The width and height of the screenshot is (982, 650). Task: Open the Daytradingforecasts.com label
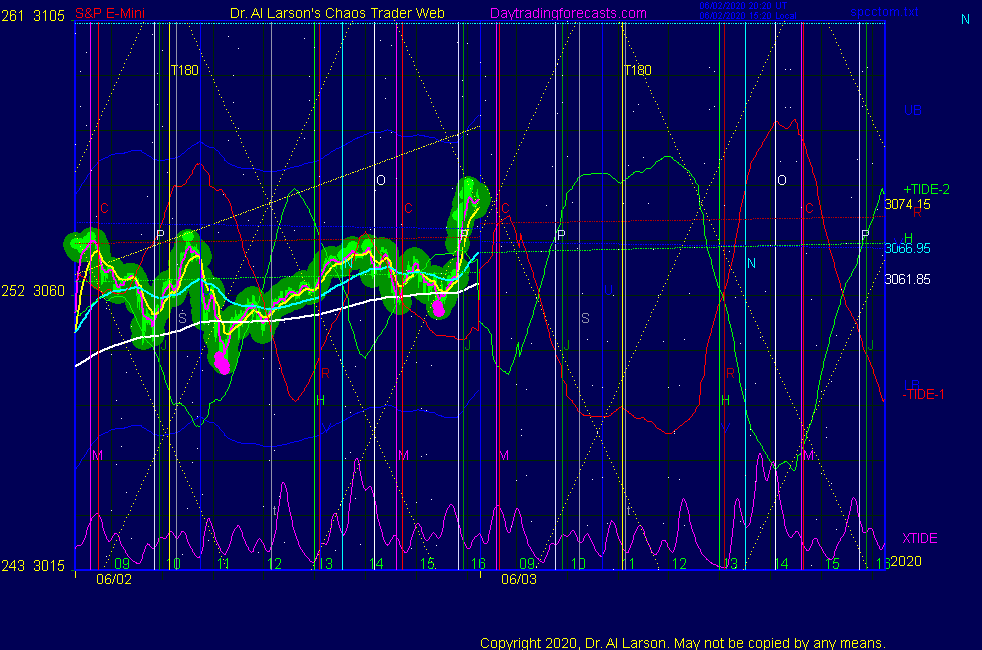568,13
